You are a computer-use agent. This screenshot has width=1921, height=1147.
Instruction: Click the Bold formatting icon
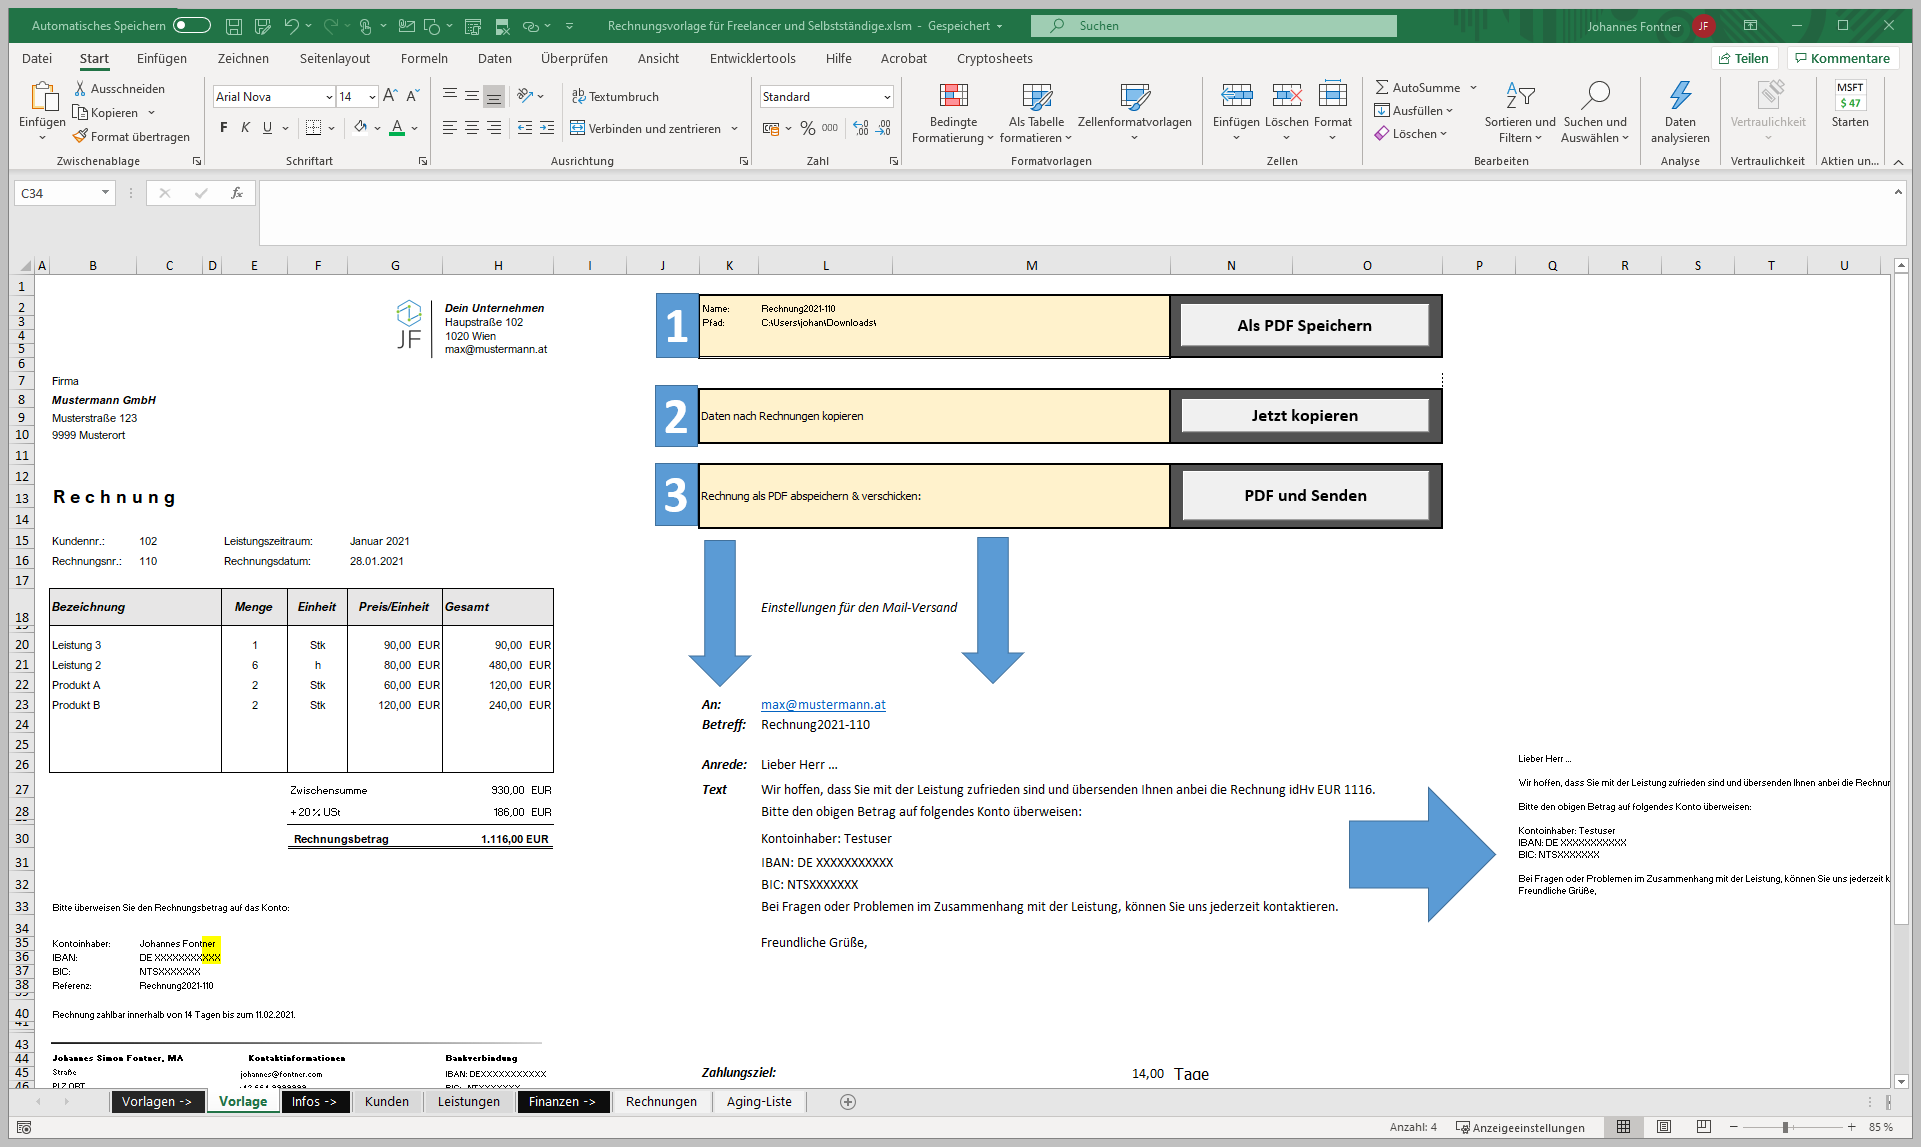(x=223, y=128)
